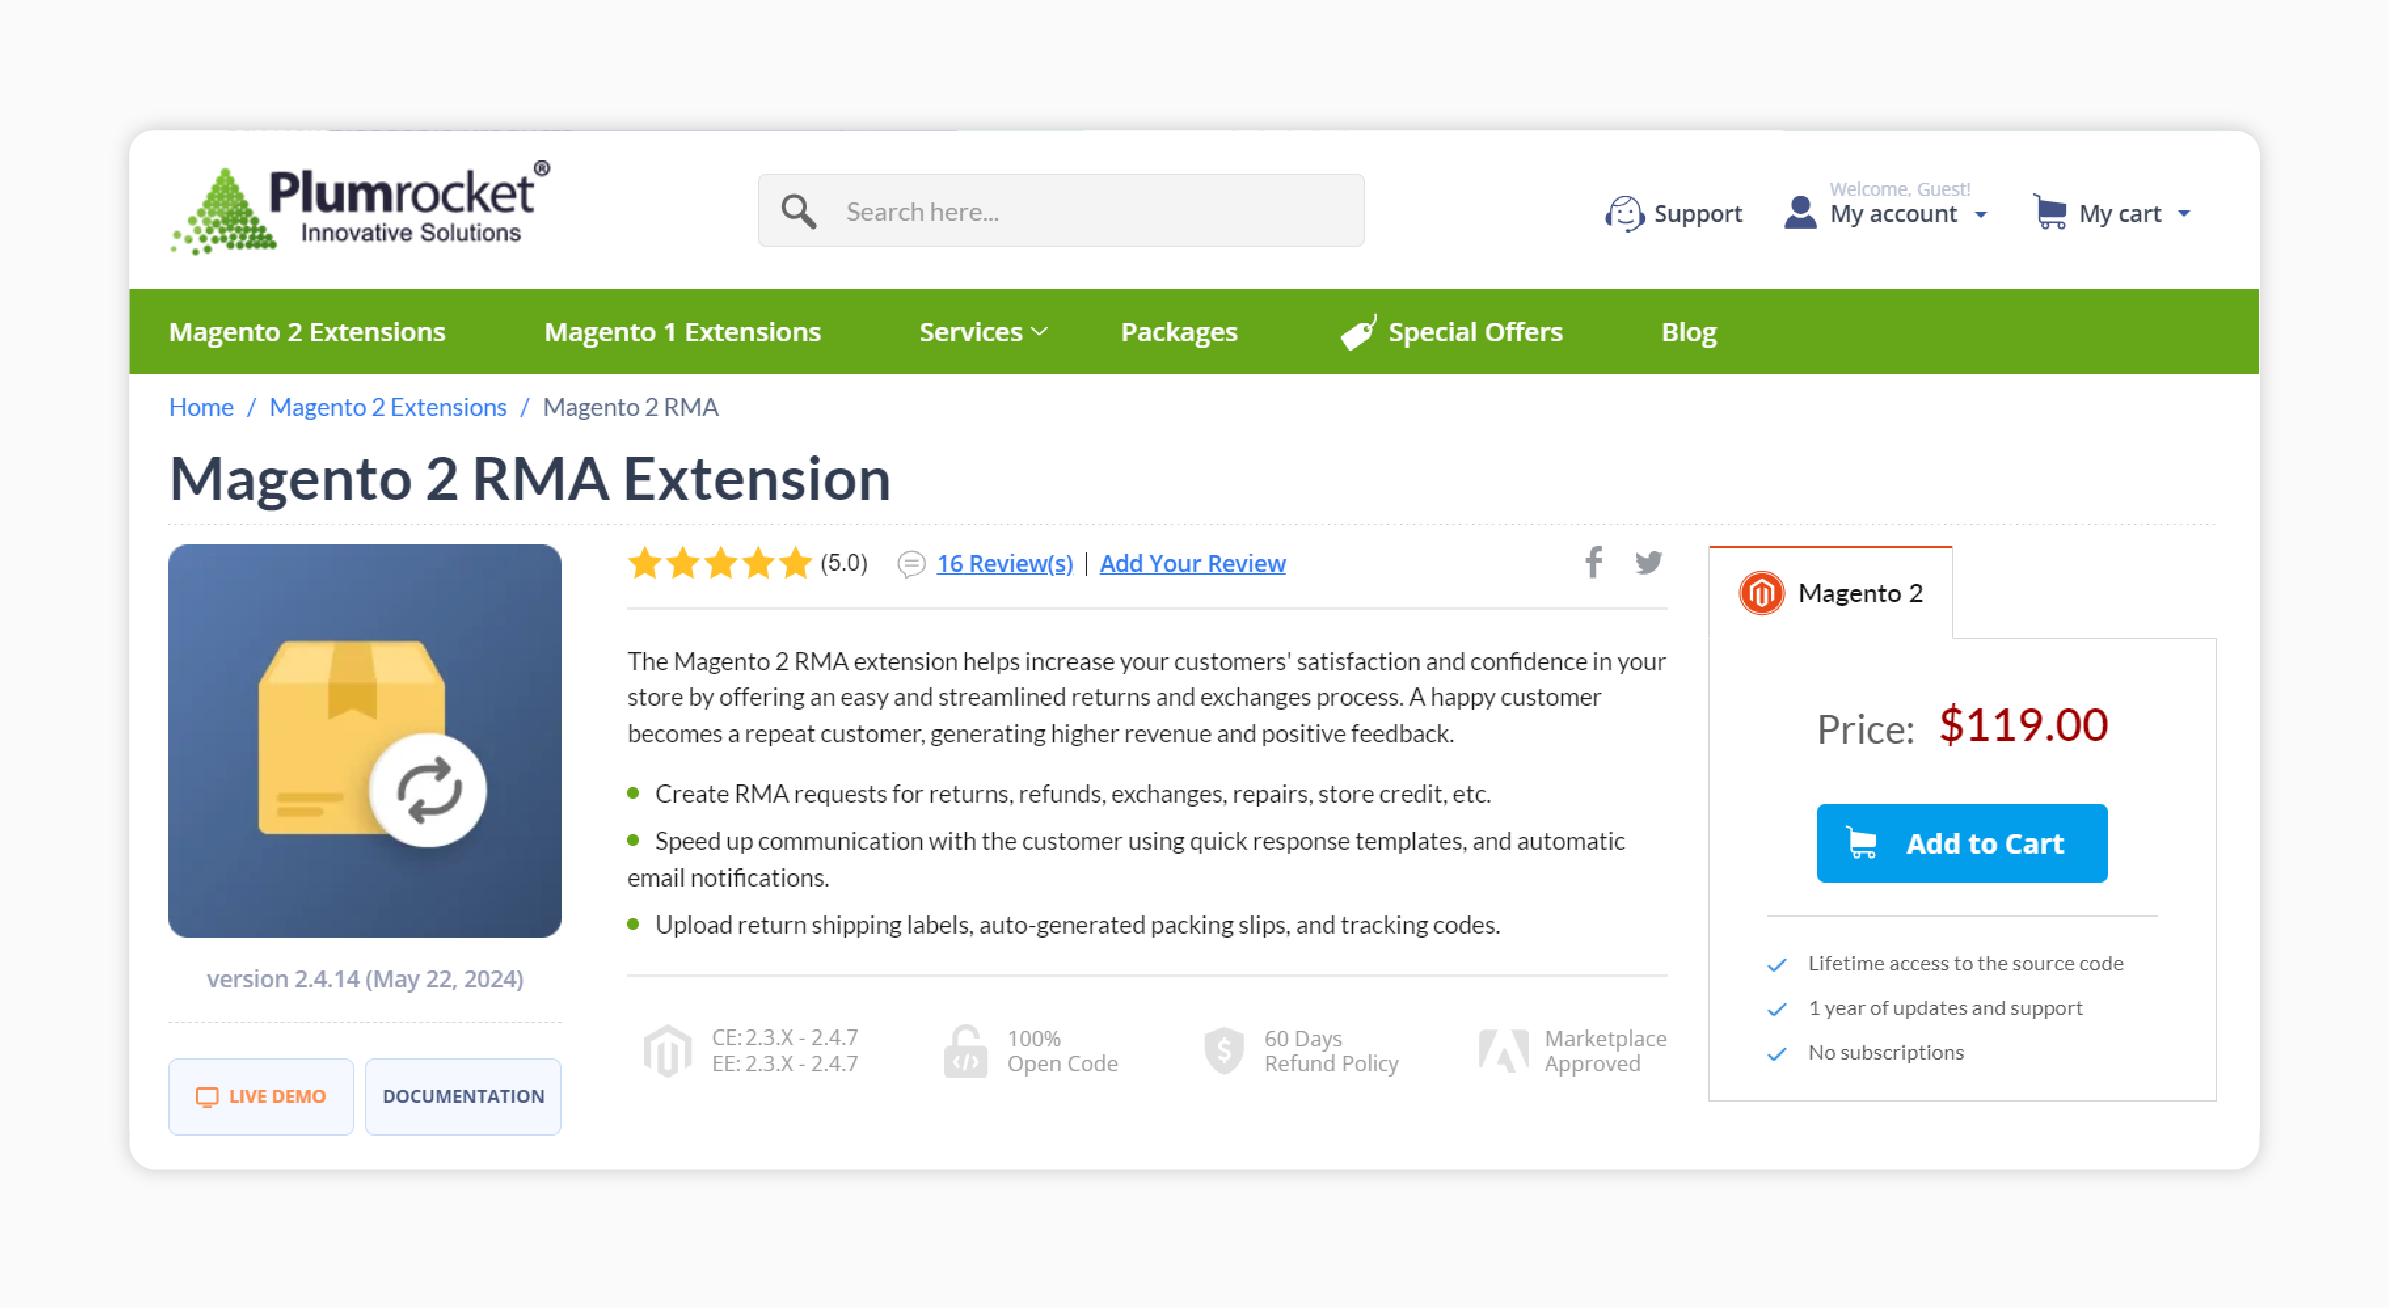Open the DOCUMENTATION button
This screenshot has height=1308, width=2389.
[x=463, y=1097]
